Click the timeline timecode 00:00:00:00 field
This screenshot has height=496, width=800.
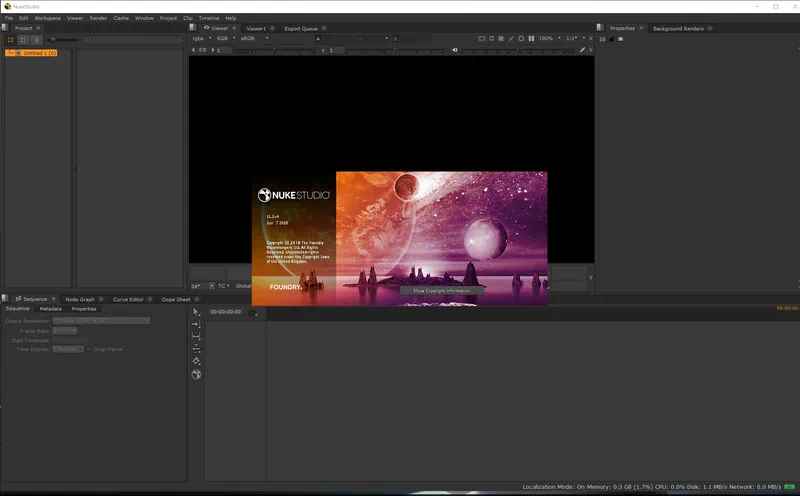(226, 312)
